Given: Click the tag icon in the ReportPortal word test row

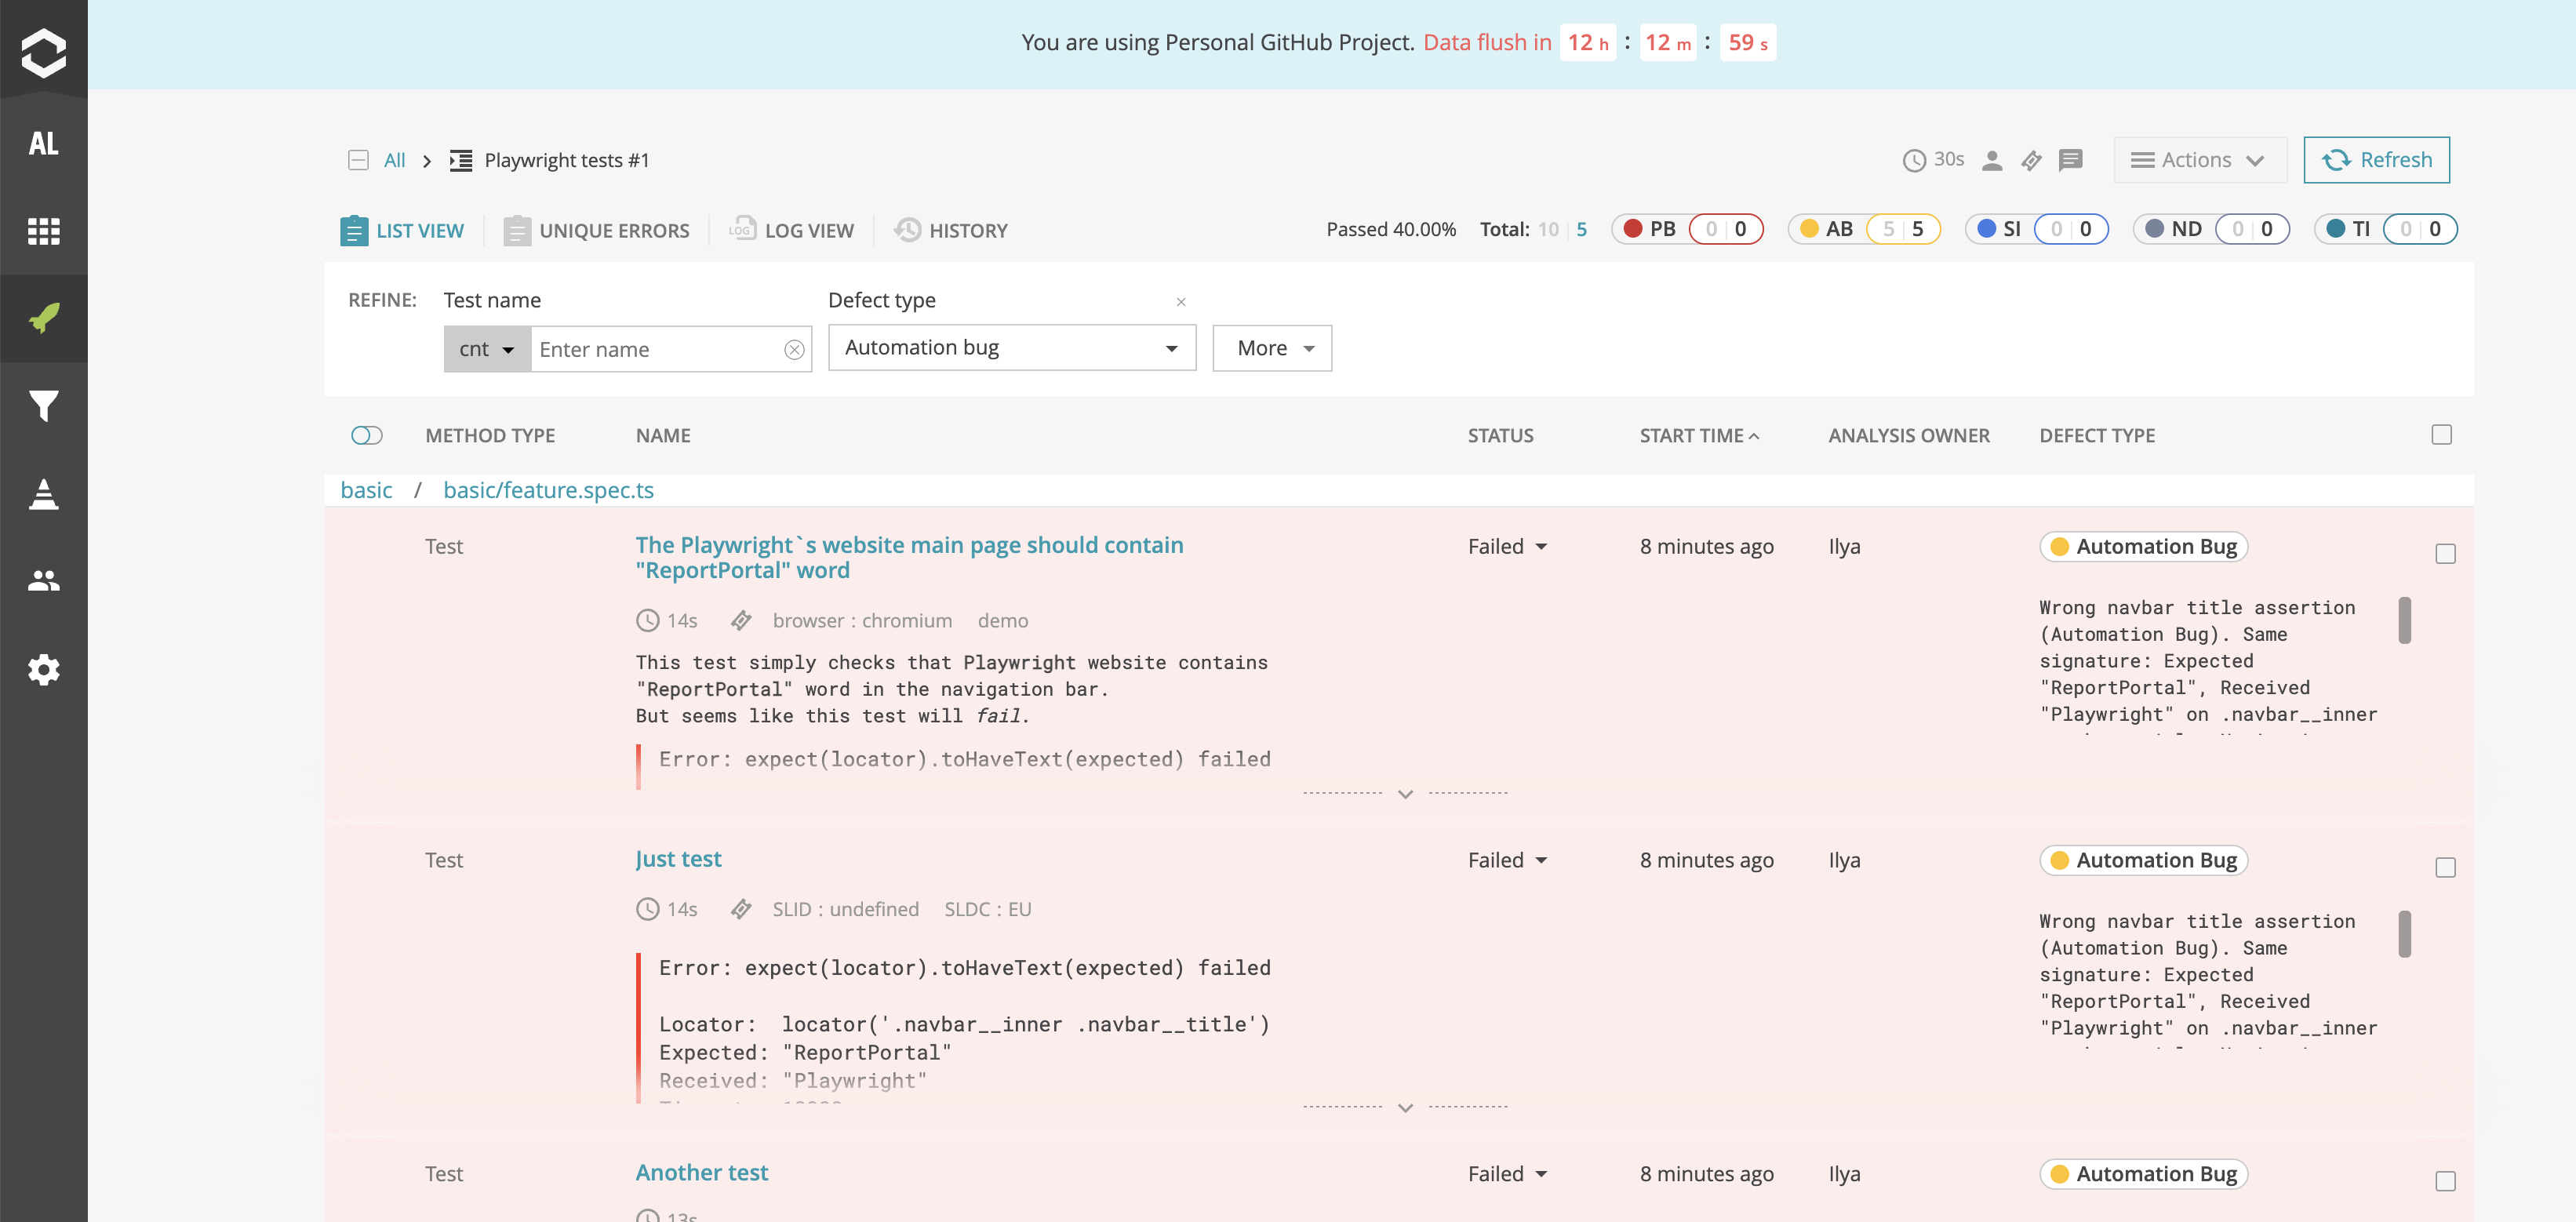Looking at the screenshot, I should (x=741, y=621).
